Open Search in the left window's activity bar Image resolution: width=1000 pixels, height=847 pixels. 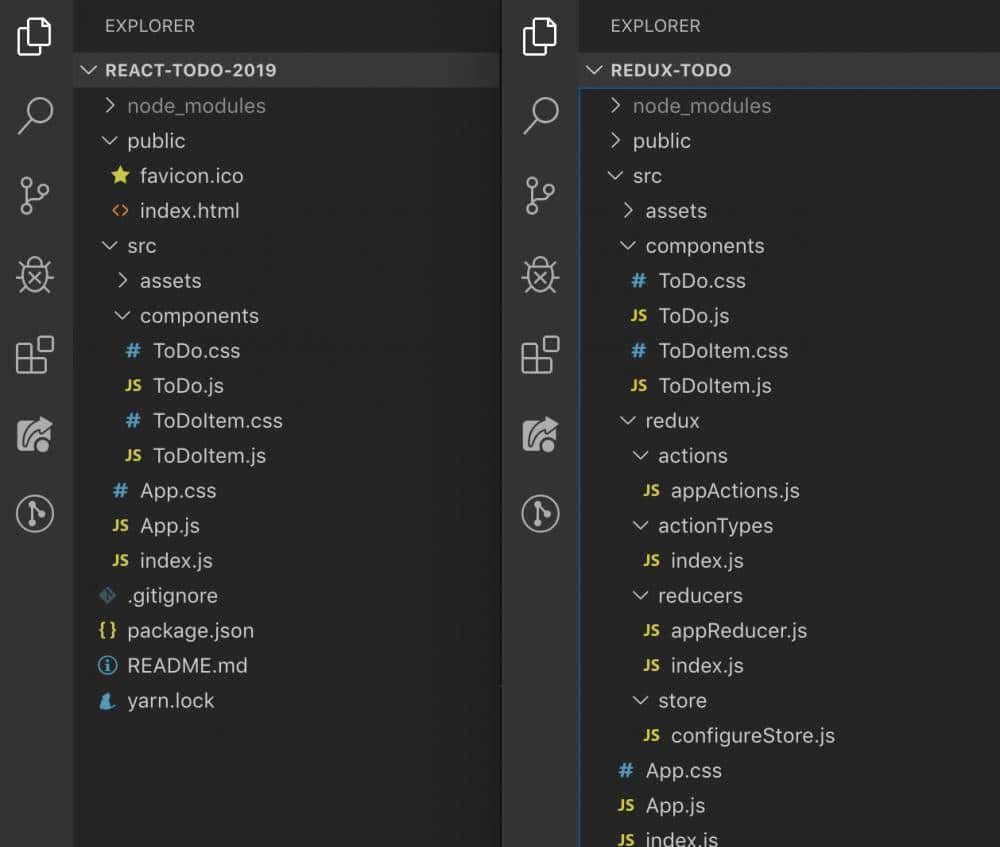click(x=35, y=116)
